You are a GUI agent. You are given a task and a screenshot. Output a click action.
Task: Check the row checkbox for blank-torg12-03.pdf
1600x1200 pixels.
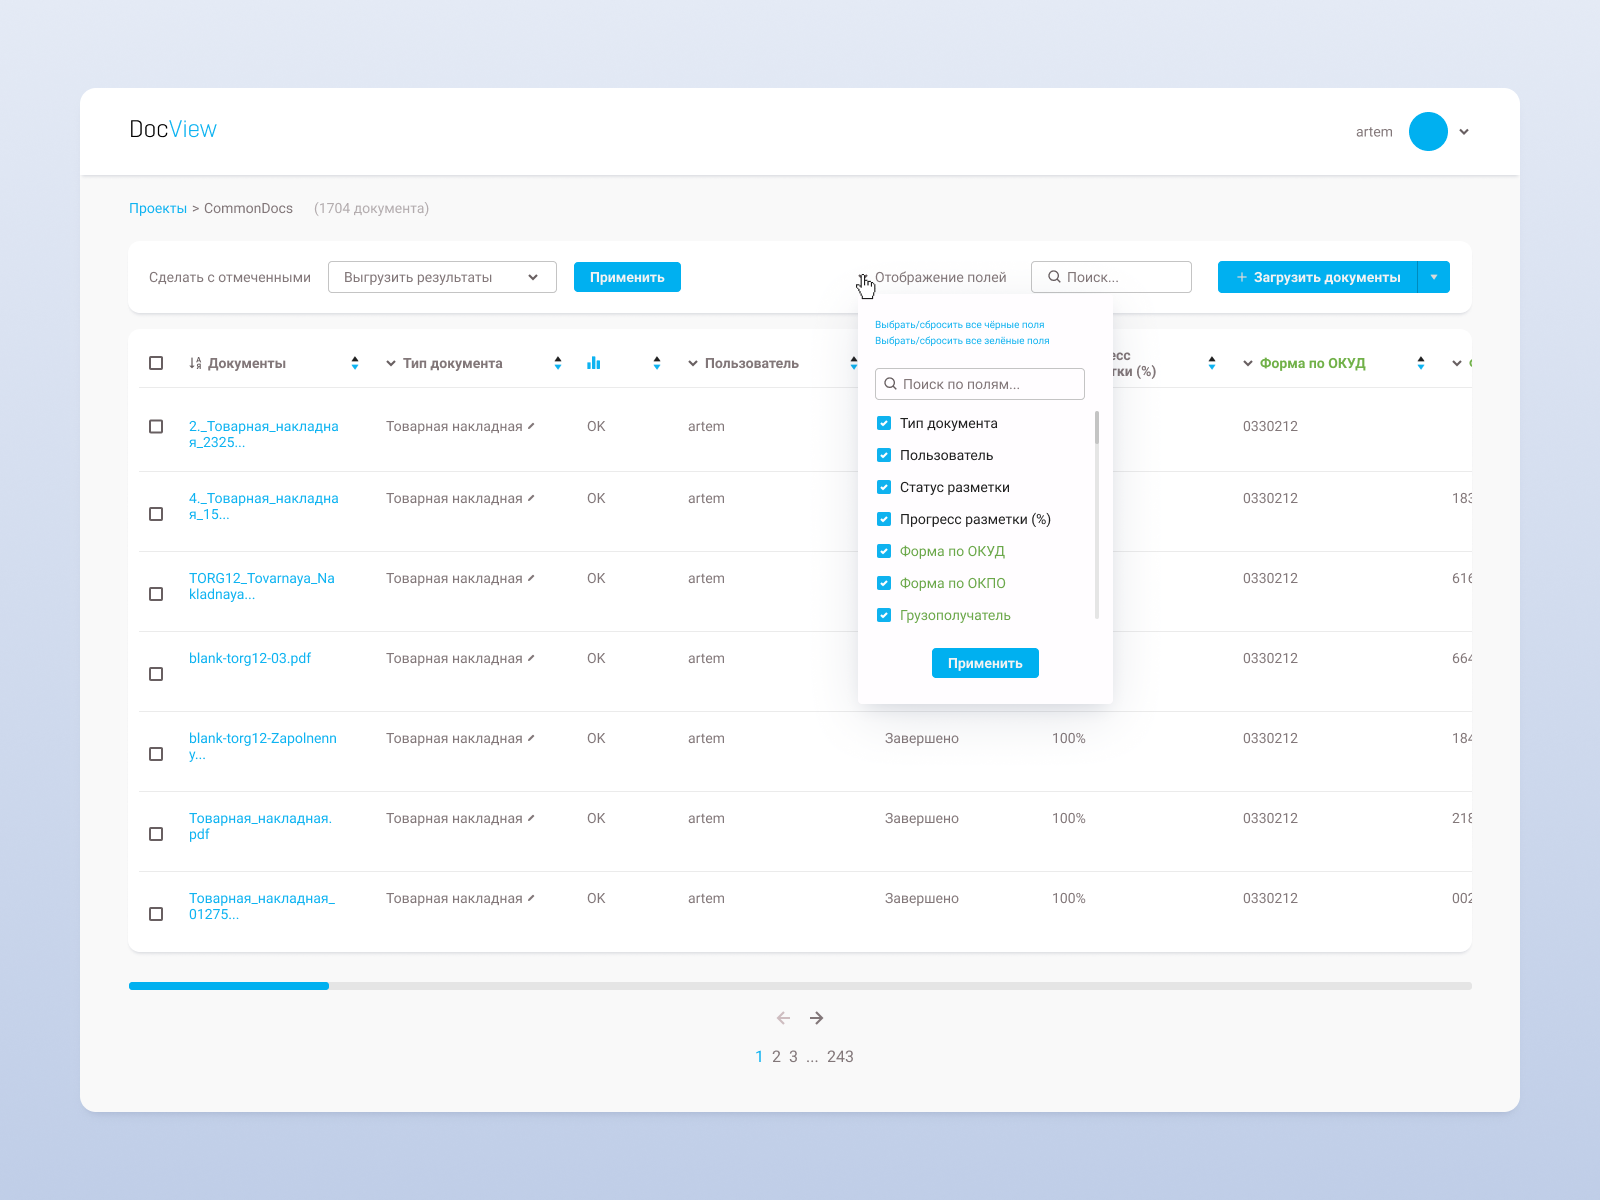point(156,674)
